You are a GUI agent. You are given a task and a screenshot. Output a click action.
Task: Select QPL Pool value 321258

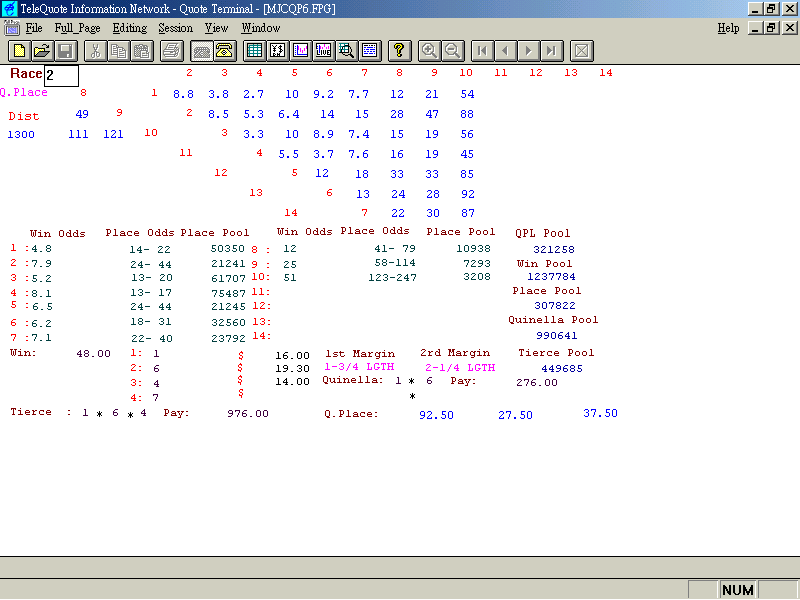(x=554, y=249)
